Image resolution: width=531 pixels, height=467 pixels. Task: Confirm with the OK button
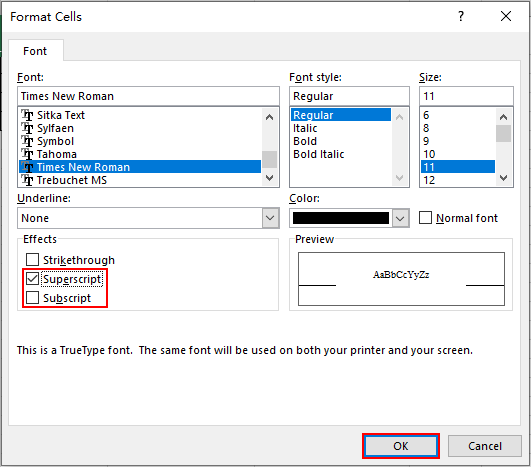(x=401, y=446)
